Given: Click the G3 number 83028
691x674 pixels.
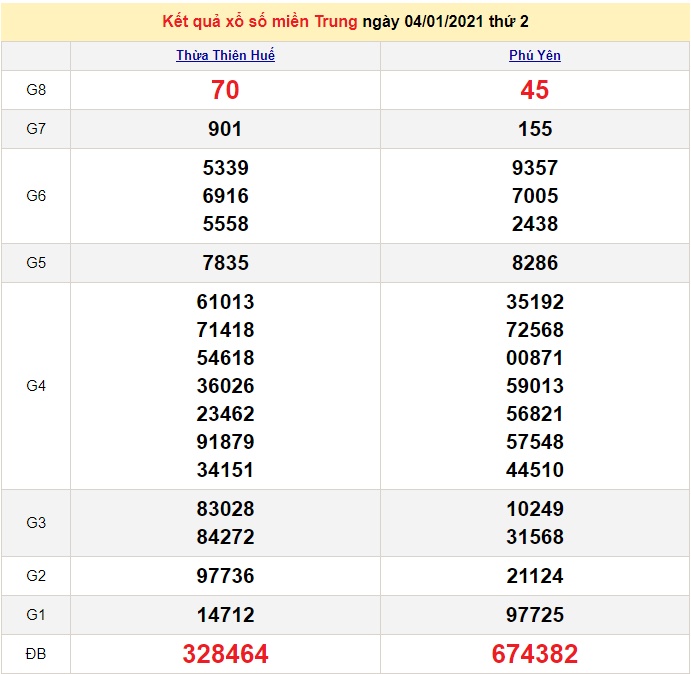Looking at the screenshot, I should click(x=225, y=509).
